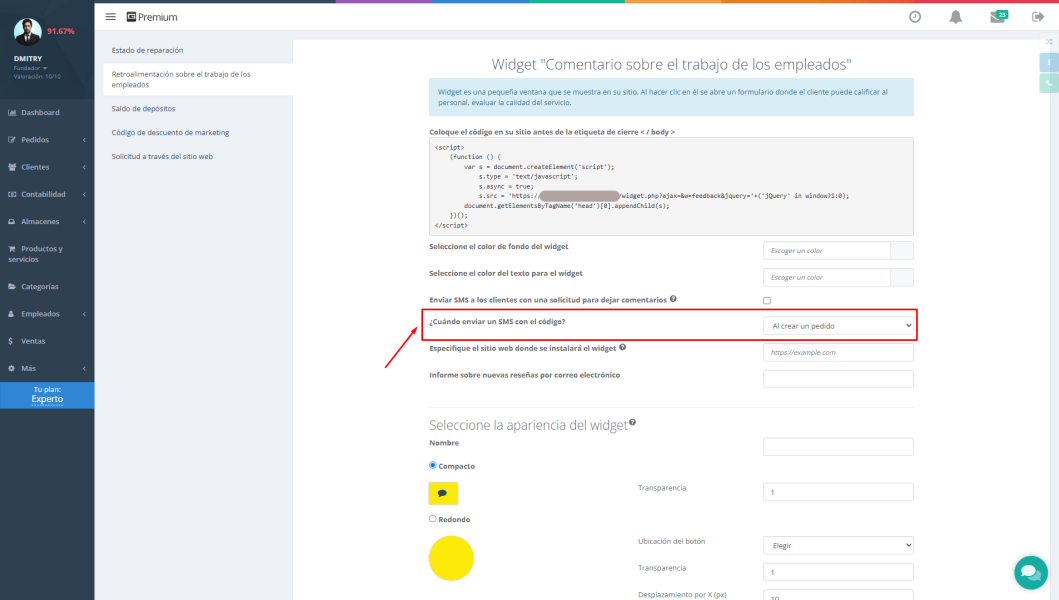This screenshot has width=1059, height=600.
Task: Select the Redondo radio option
Action: 433,519
